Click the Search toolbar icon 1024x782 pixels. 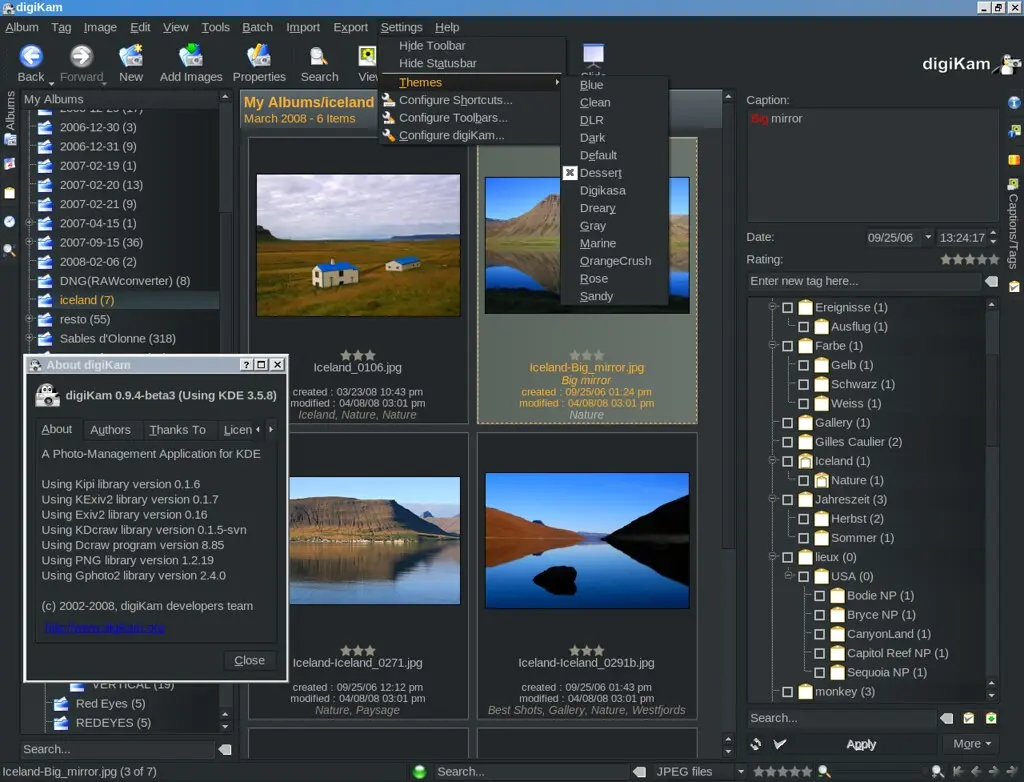[x=318, y=57]
